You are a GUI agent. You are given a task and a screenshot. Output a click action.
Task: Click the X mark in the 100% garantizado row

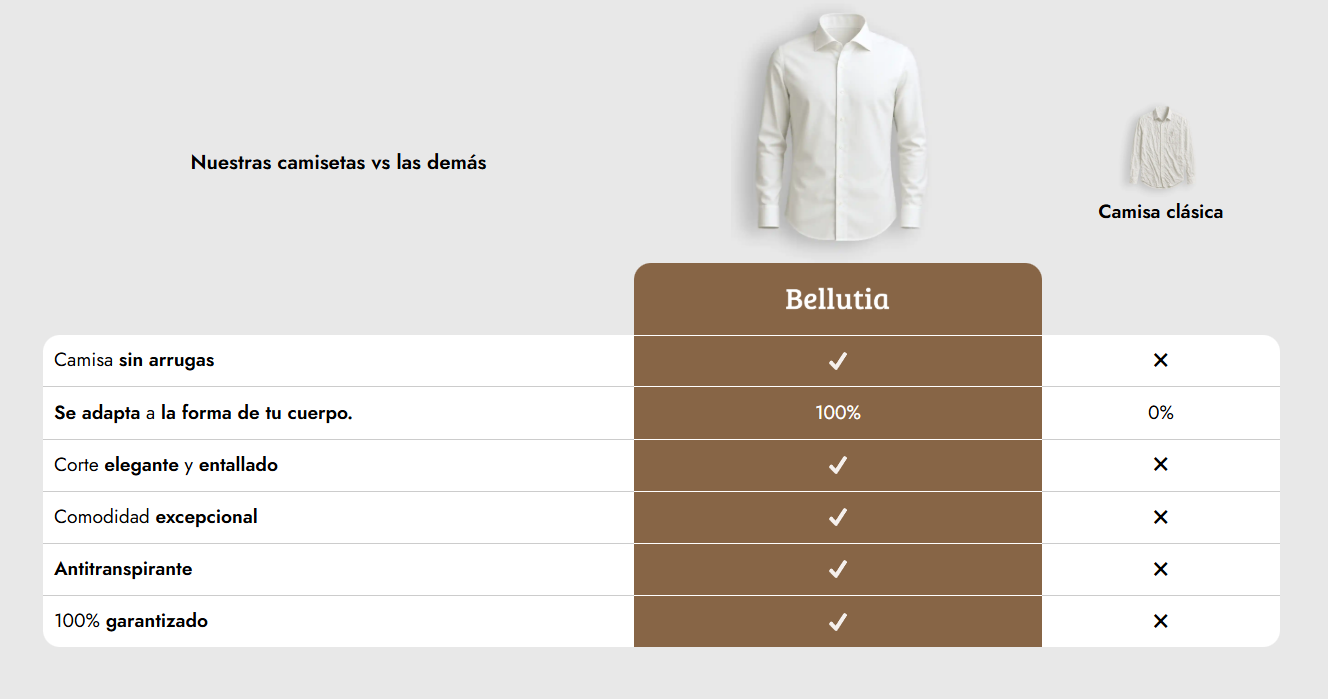click(1160, 621)
